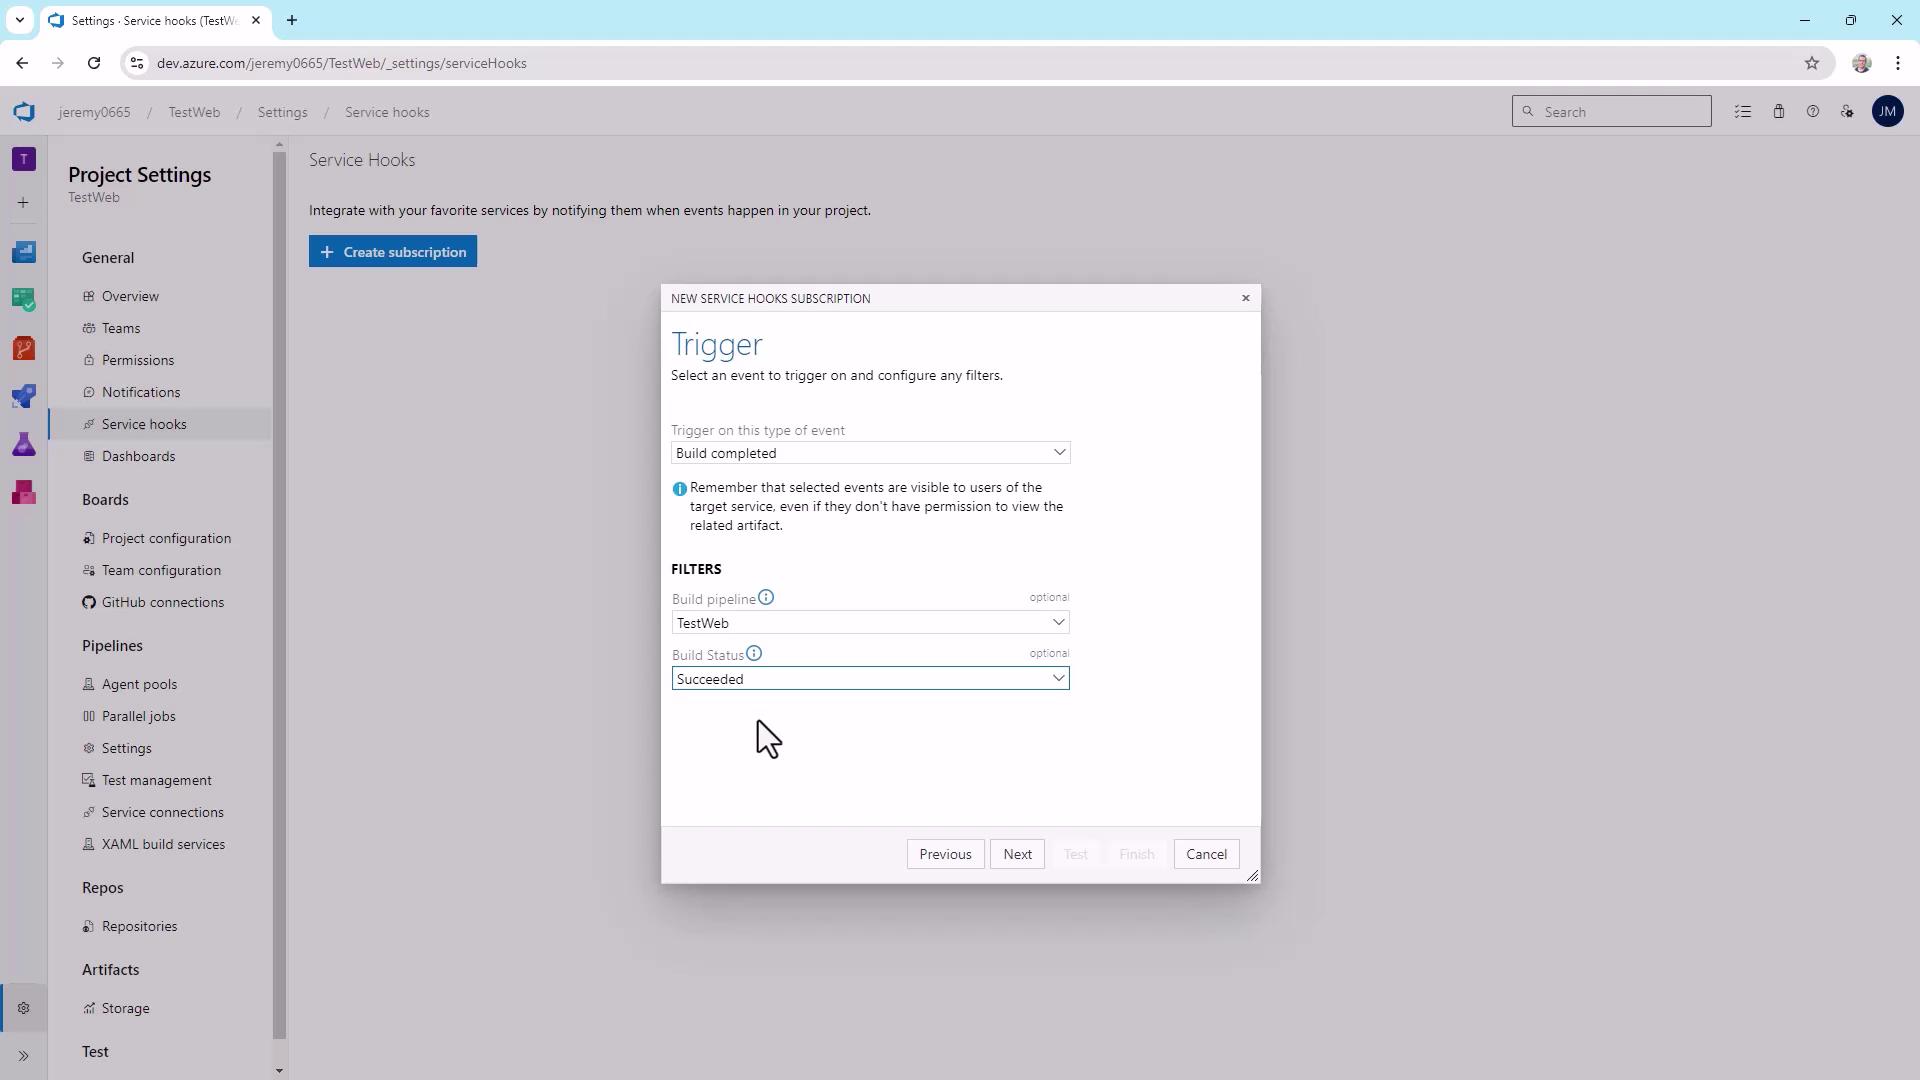Open Repos from red sidebar icon
This screenshot has width=1920, height=1080.
point(24,349)
